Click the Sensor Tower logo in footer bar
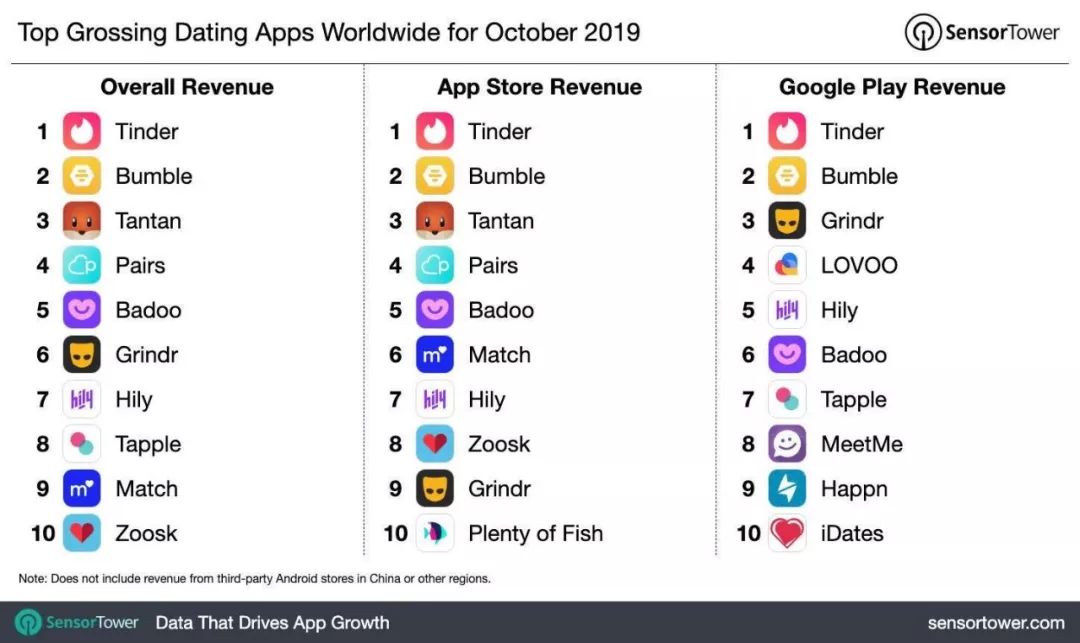The height and width of the screenshot is (643, 1080). 77,623
